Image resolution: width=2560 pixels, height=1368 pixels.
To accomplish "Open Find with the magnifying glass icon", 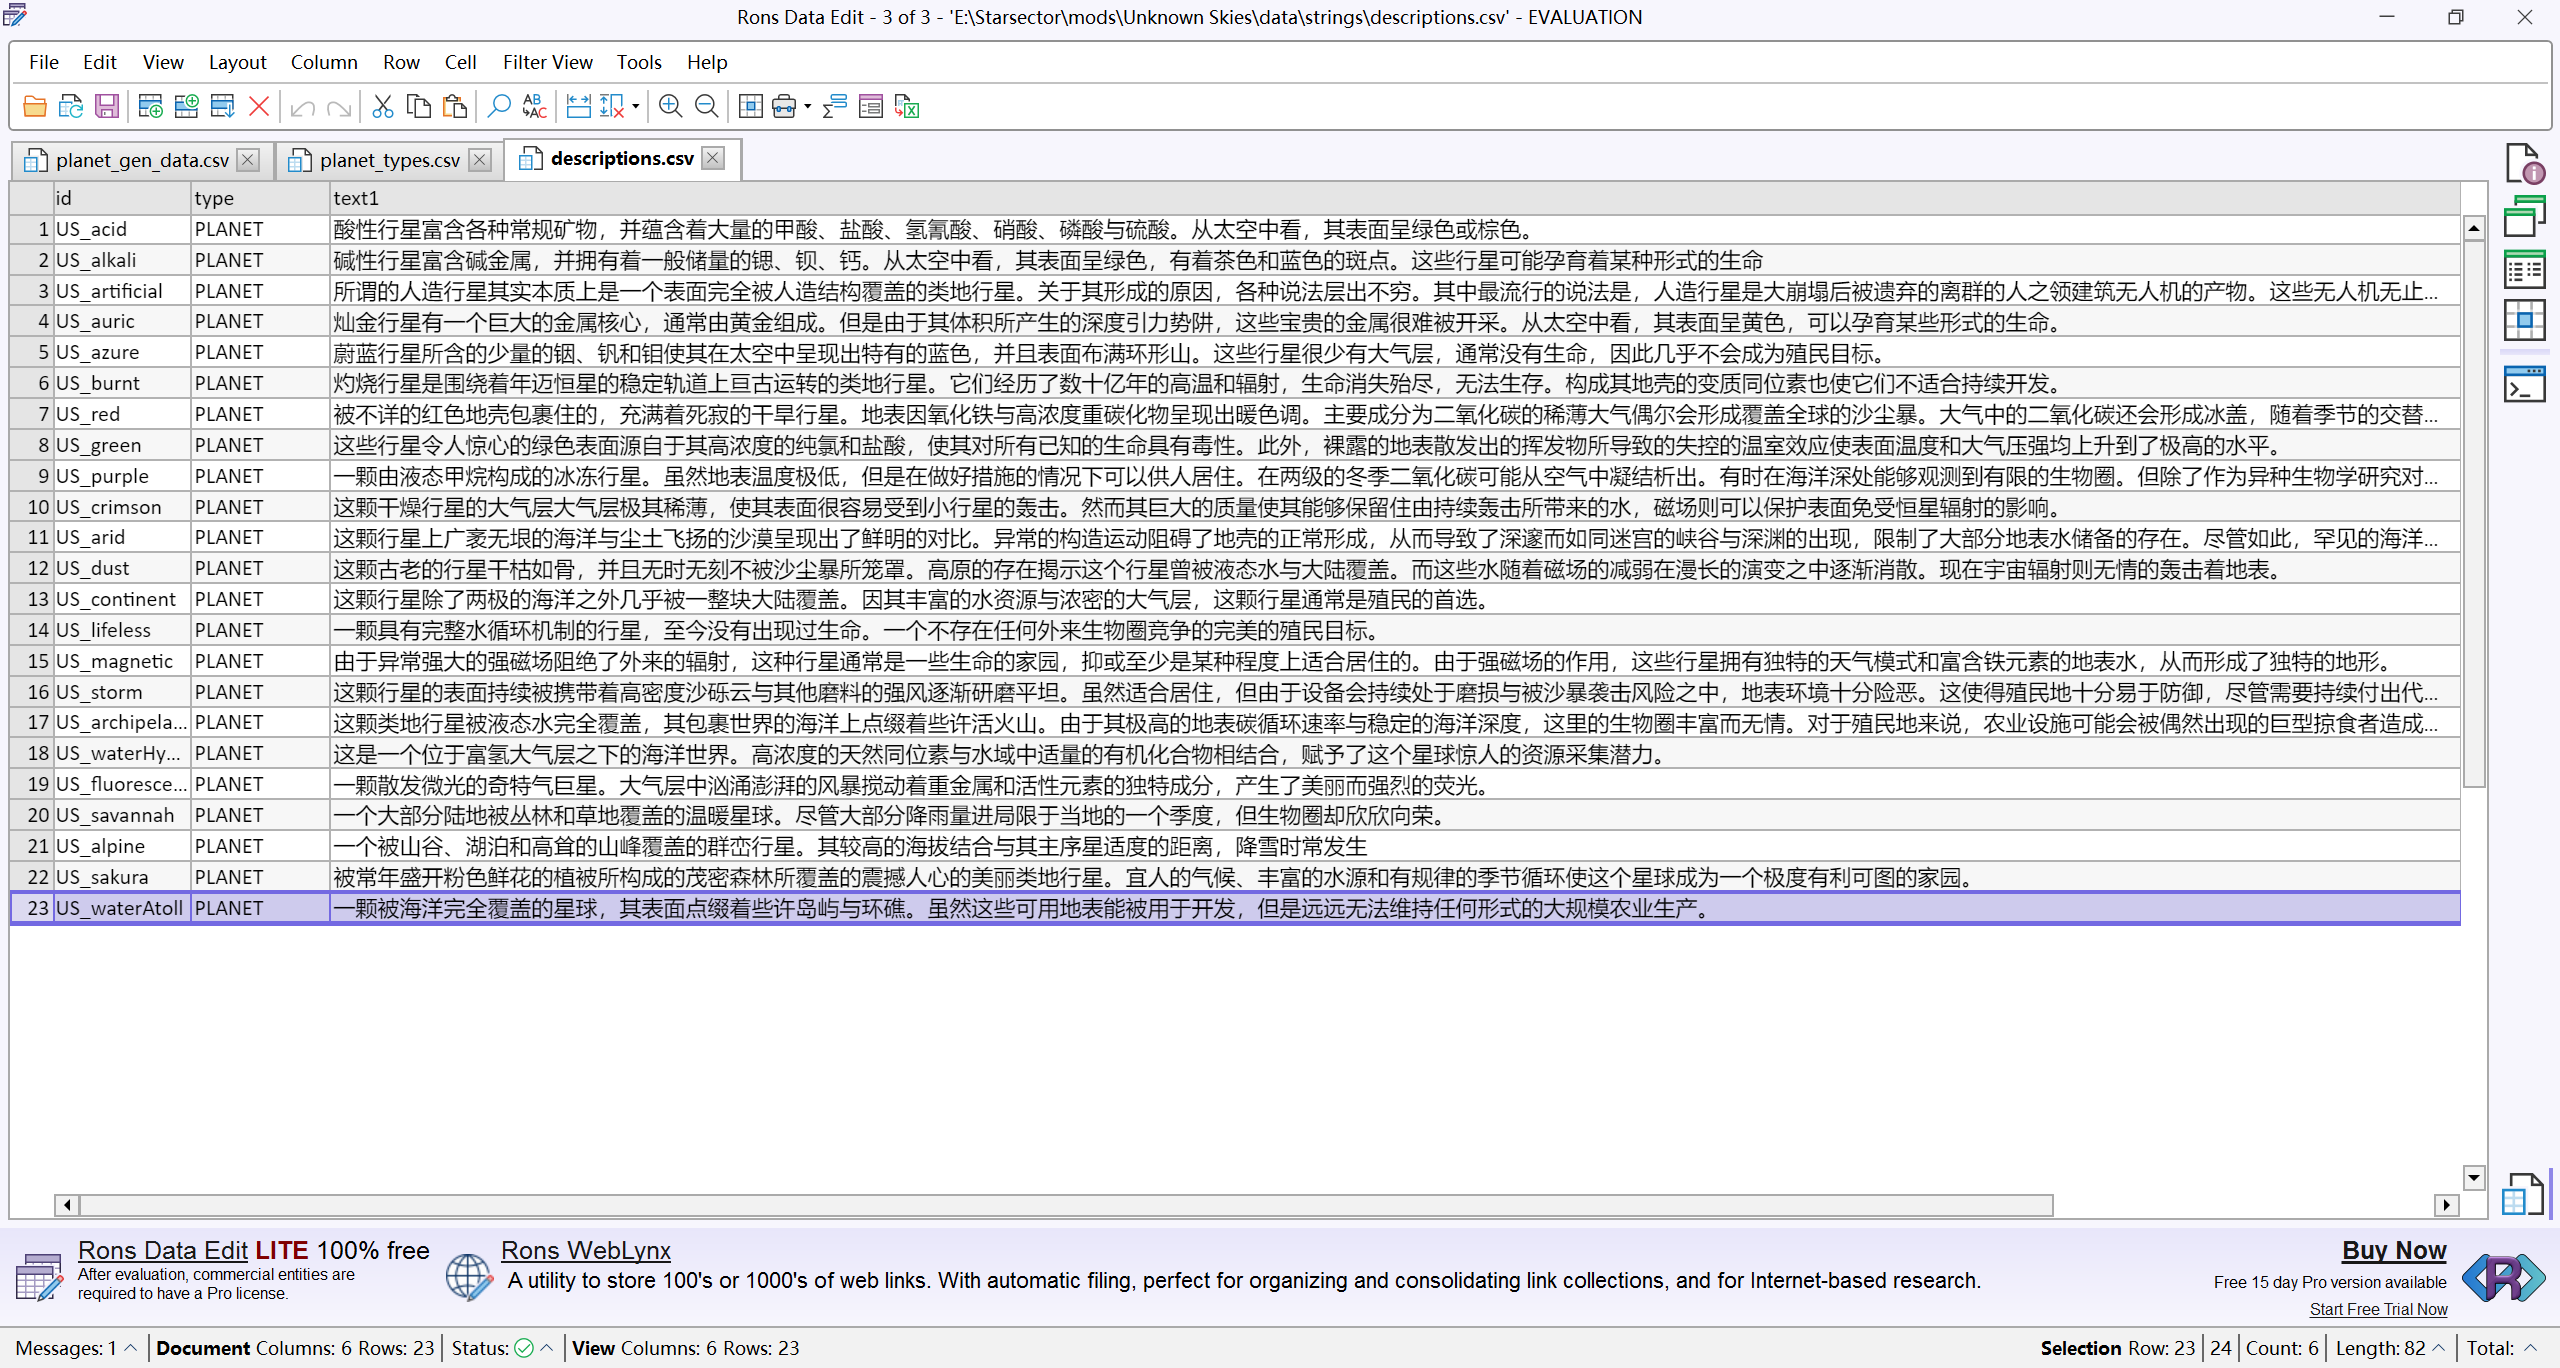I will coord(498,106).
